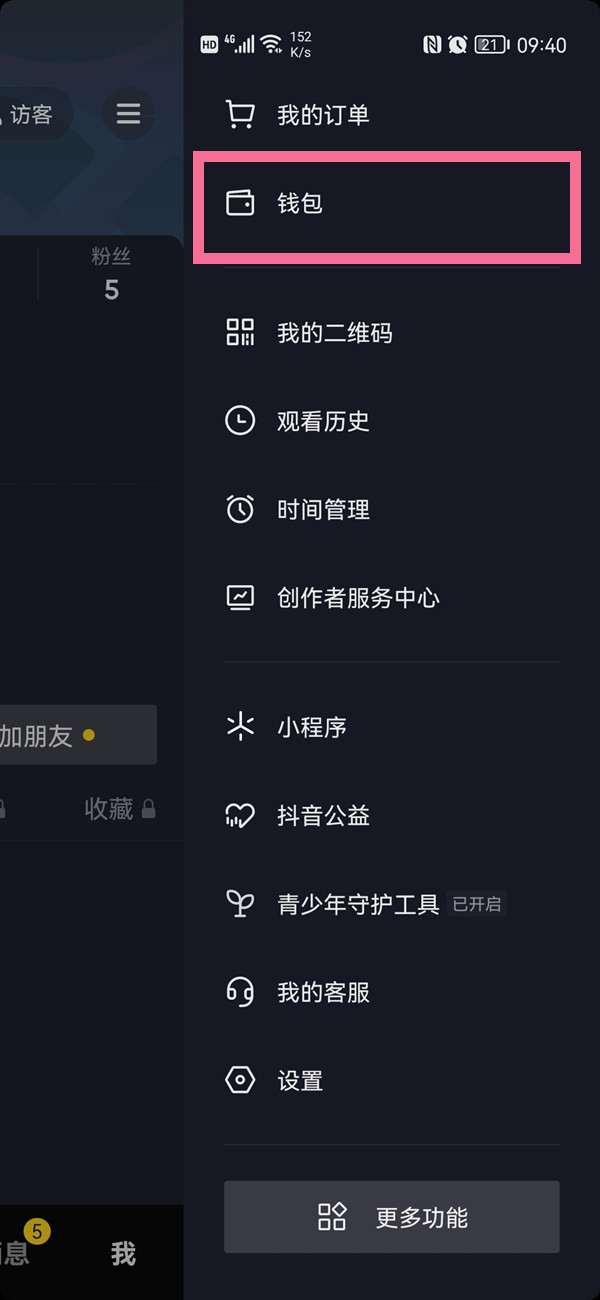Image resolution: width=600 pixels, height=1300 pixels.
Task: Tap the mini programs star icon
Action: coord(240,727)
